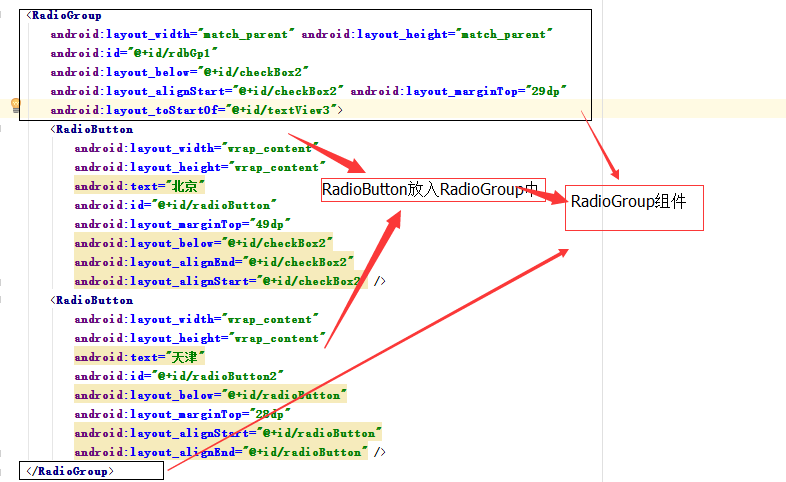This screenshot has width=786, height=482.
Task: Click the android:id="@+id/rdbGp1" line
Action: click(134, 53)
